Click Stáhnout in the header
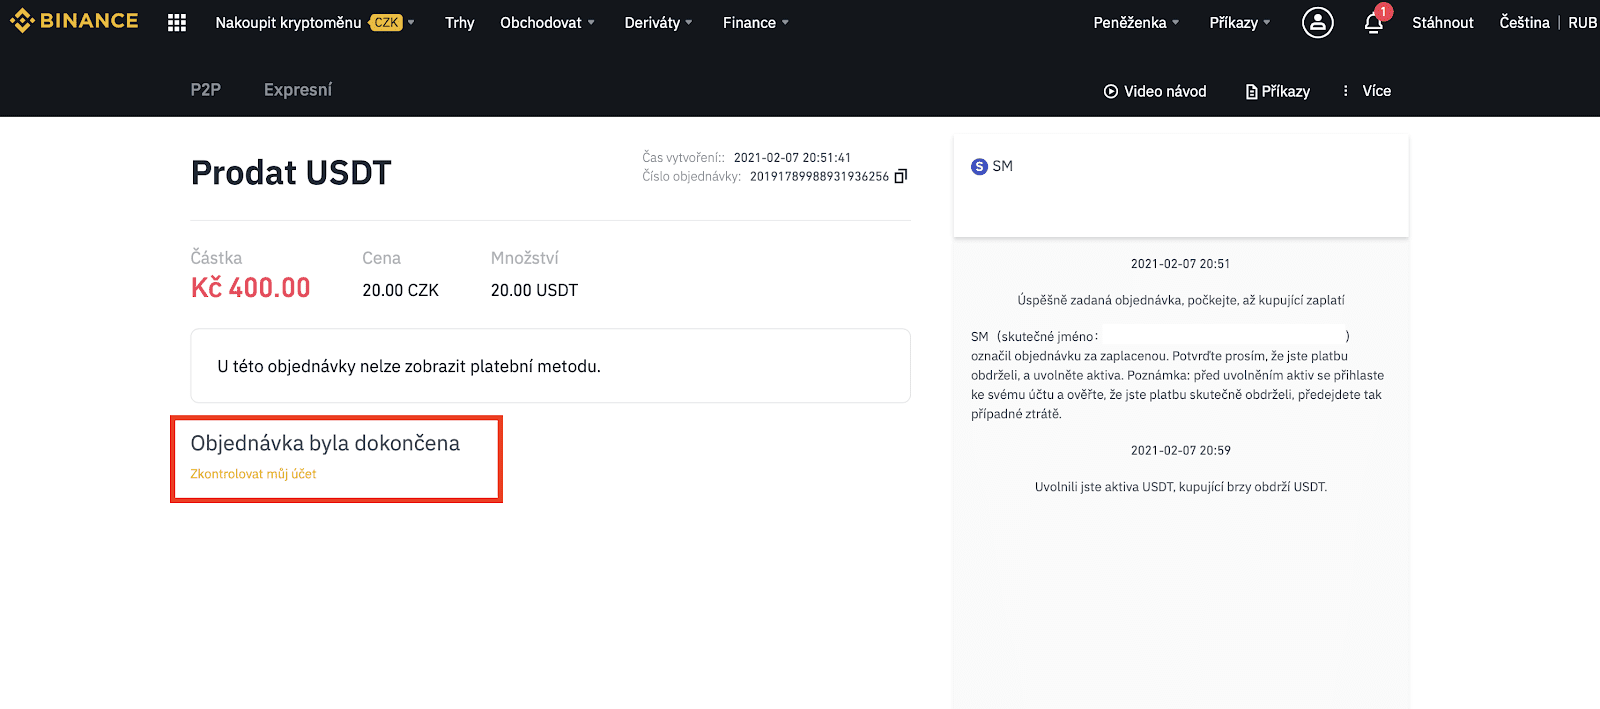The image size is (1600, 709). [x=1443, y=22]
